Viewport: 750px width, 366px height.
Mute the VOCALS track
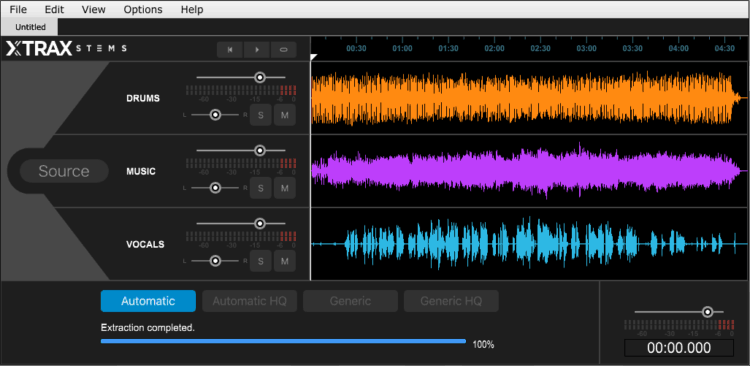point(285,261)
